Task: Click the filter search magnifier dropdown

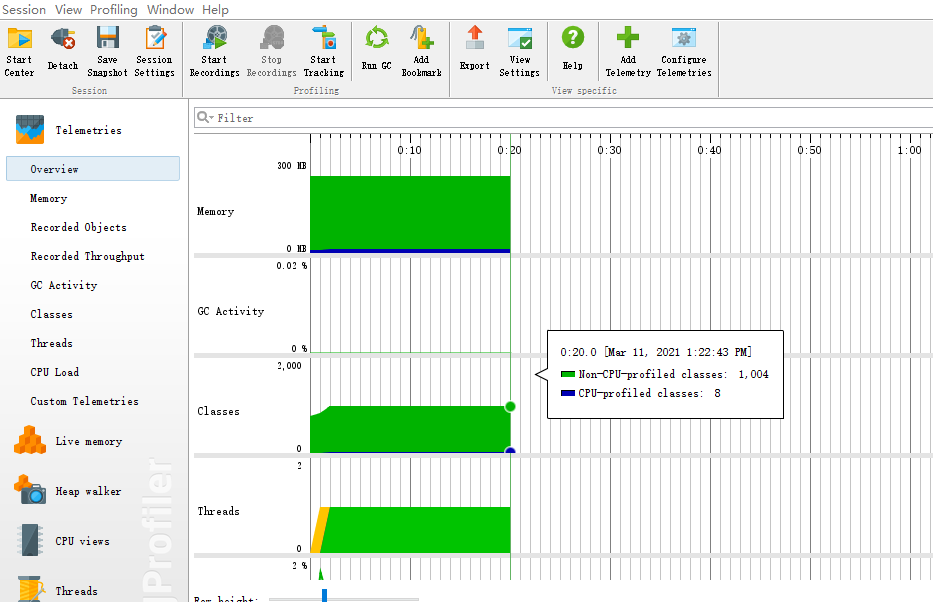Action: point(205,117)
